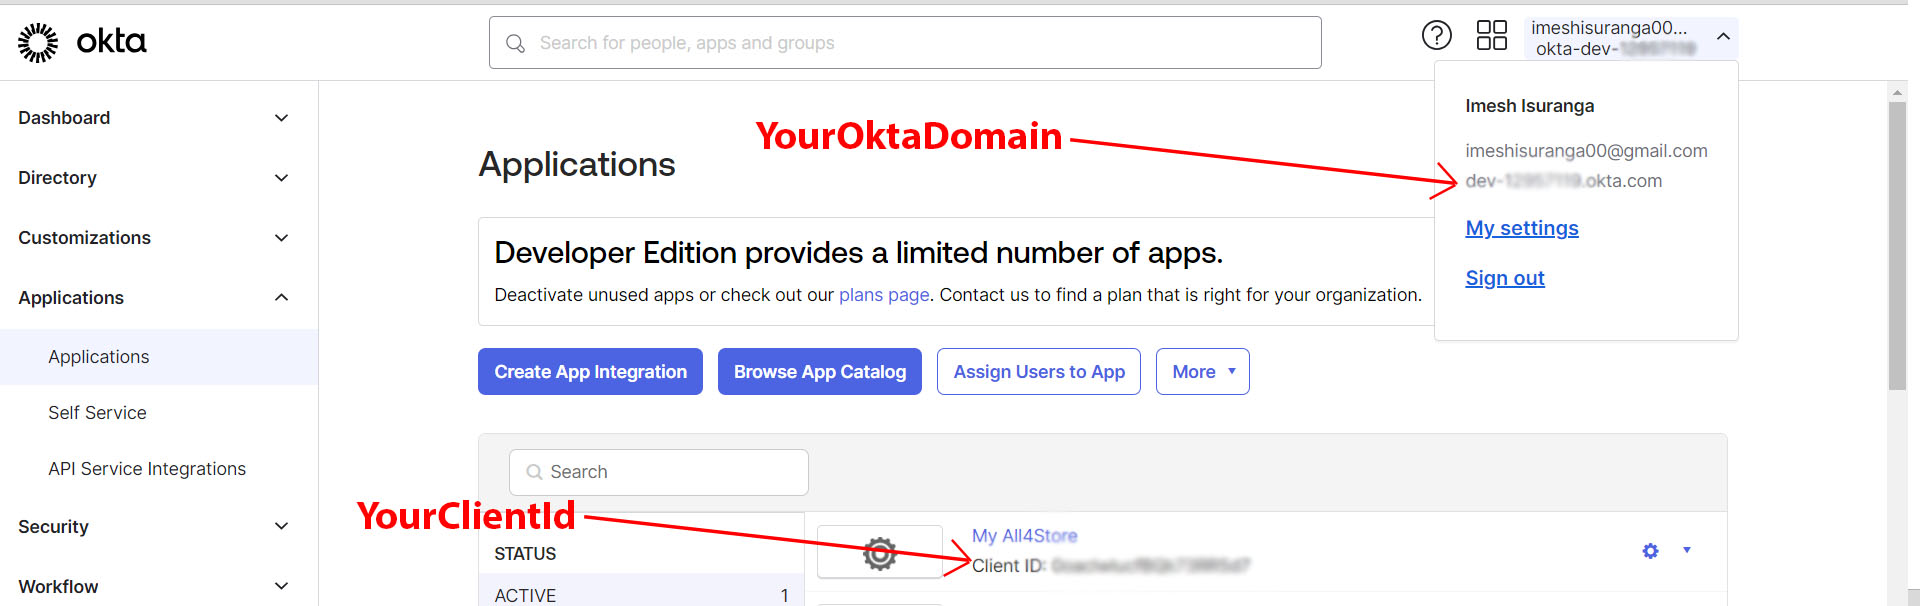Focus the applications list Search field
Image resolution: width=1920 pixels, height=606 pixels.
click(x=659, y=472)
